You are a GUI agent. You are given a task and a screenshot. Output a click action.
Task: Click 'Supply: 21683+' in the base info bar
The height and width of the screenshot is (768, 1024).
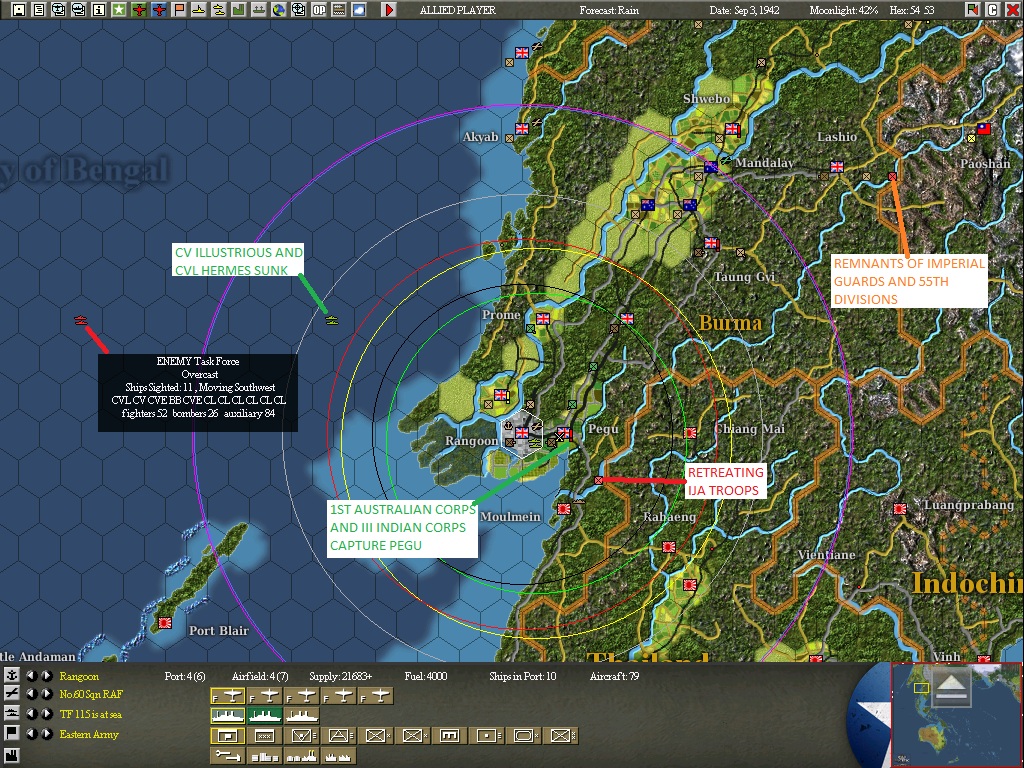[341, 676]
